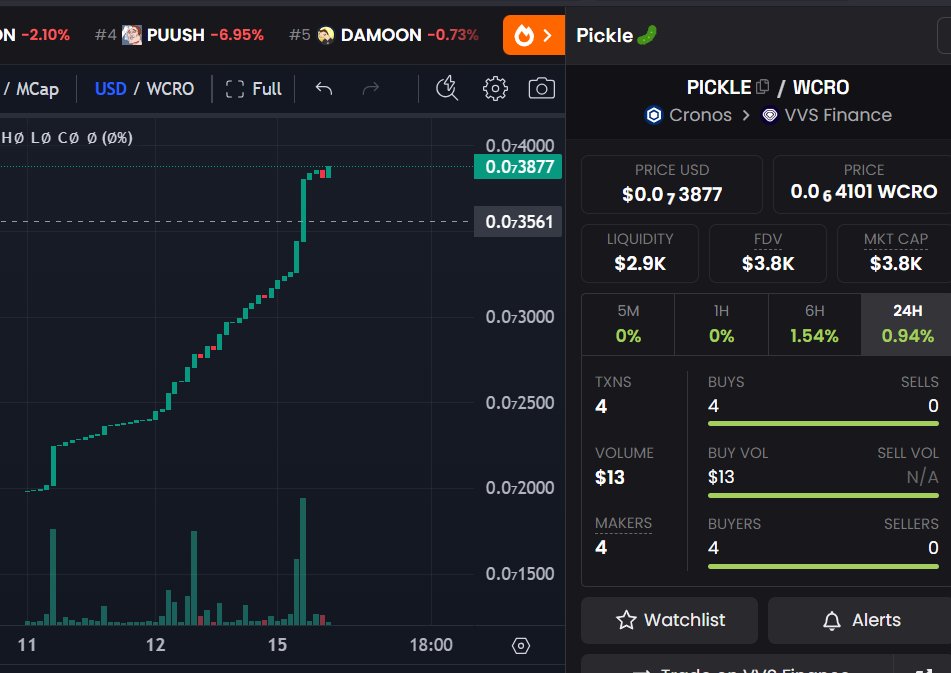Click the pickle emoji next to title

647,35
